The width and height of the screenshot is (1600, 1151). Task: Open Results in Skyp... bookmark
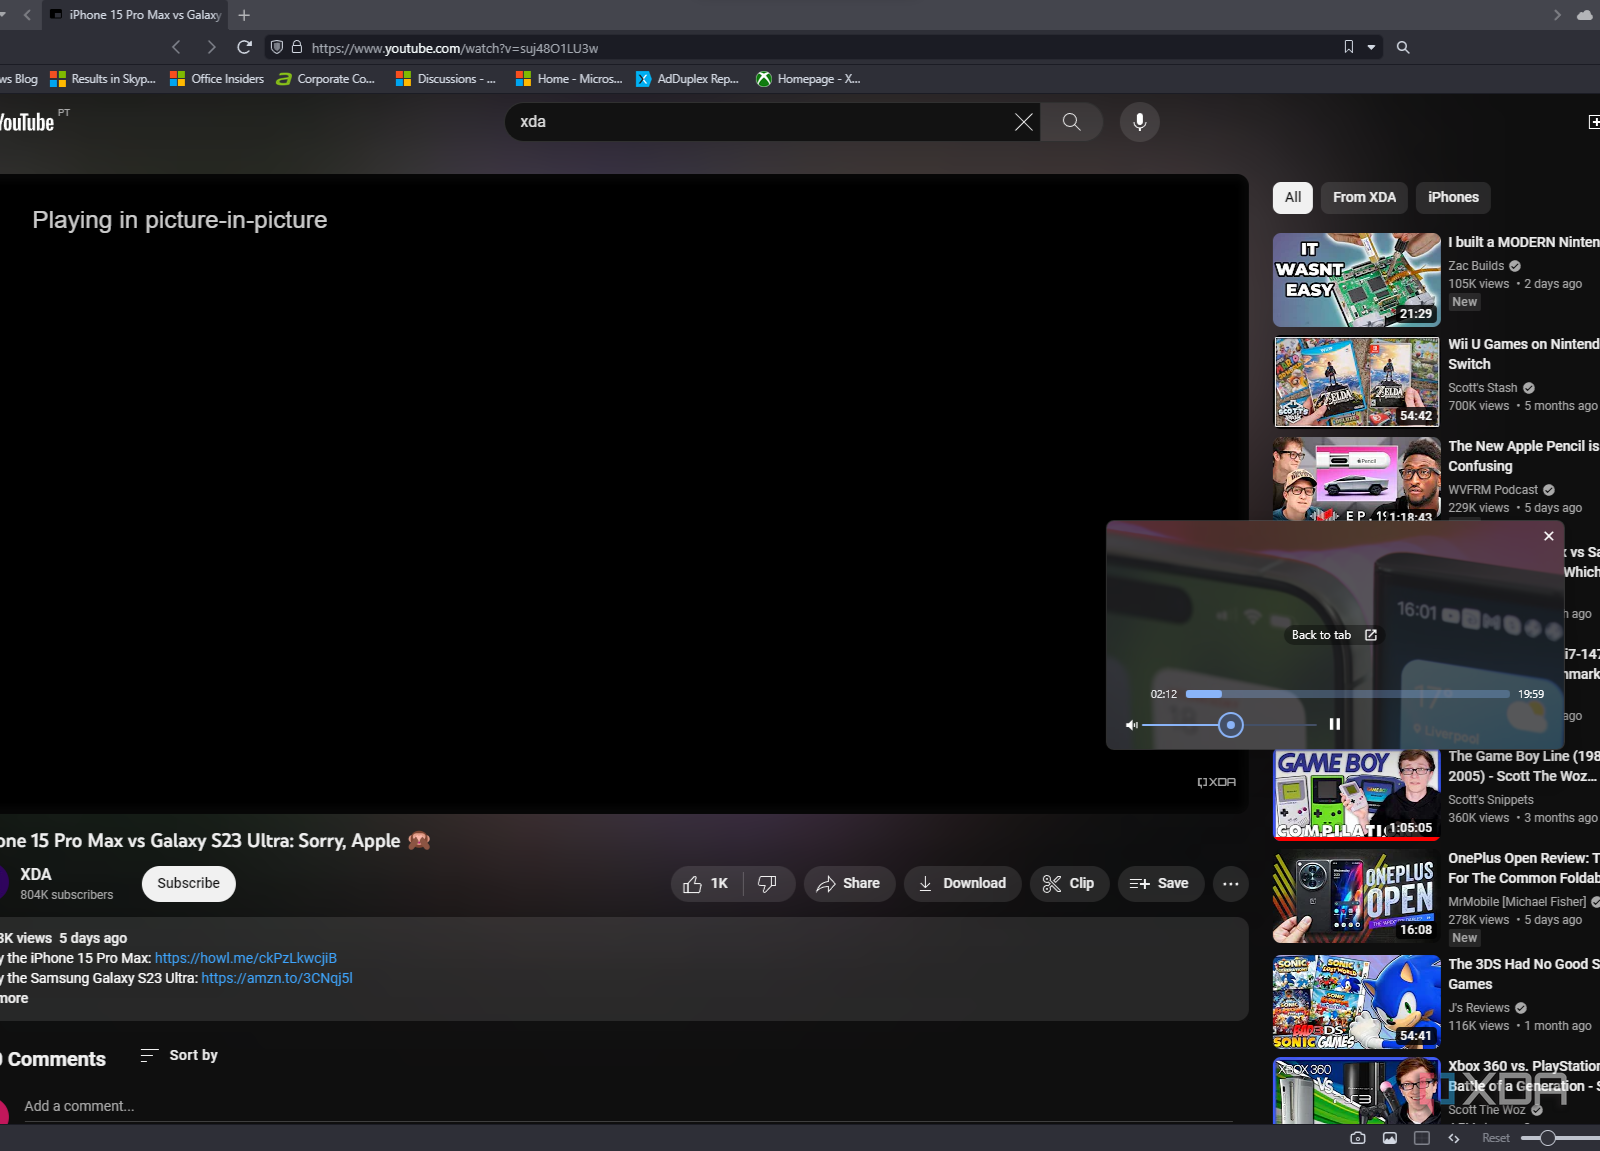tap(103, 79)
